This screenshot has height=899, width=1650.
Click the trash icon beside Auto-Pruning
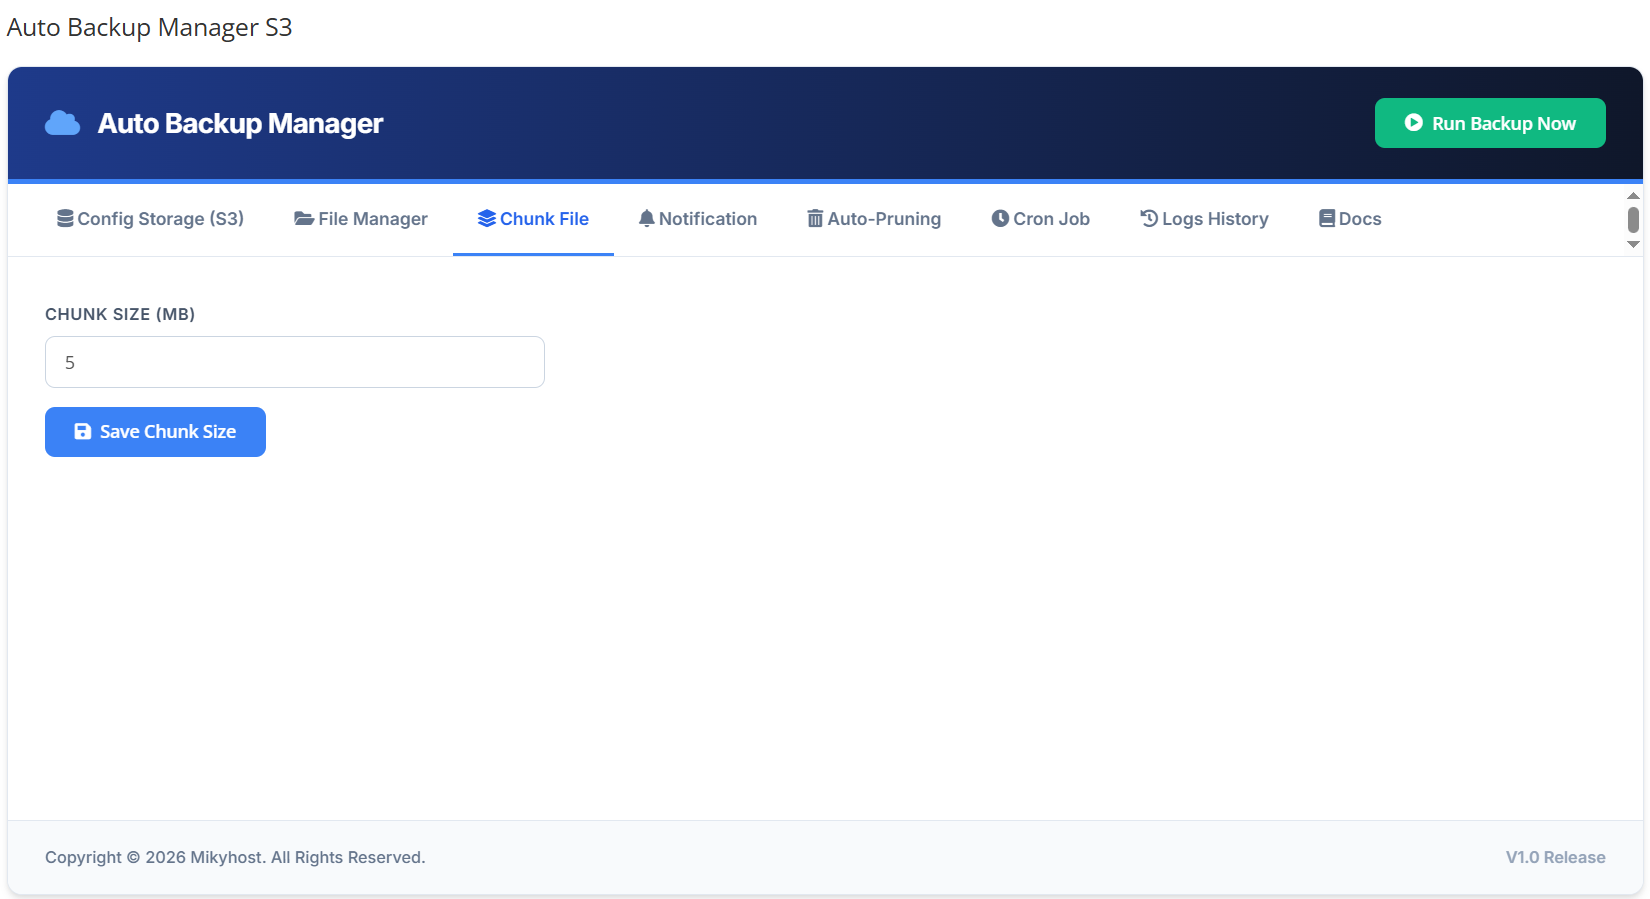(x=815, y=218)
